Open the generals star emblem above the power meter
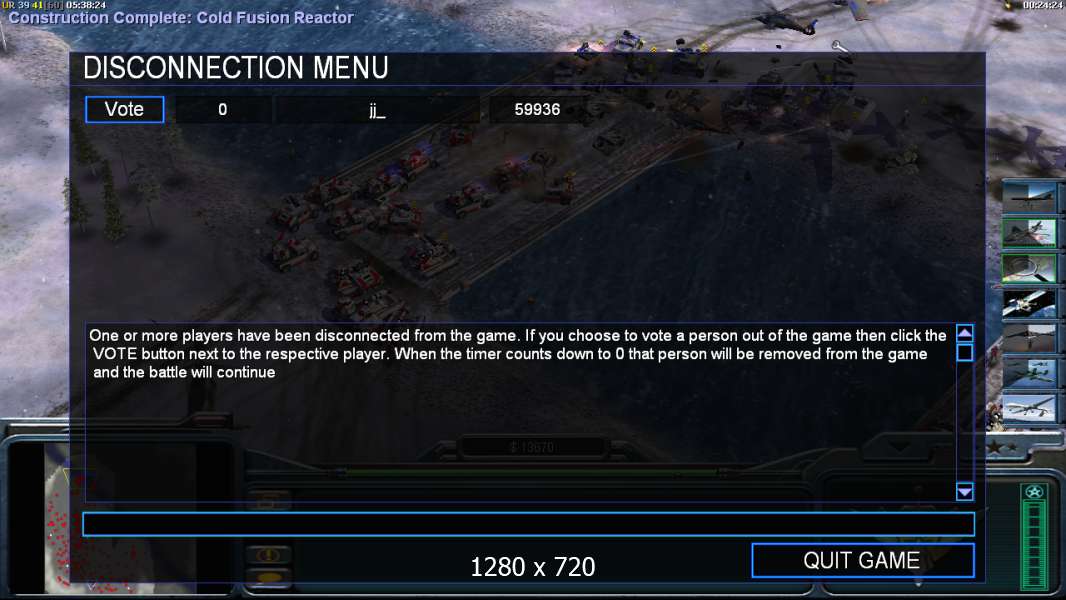The height and width of the screenshot is (600, 1066). pos(1034,492)
